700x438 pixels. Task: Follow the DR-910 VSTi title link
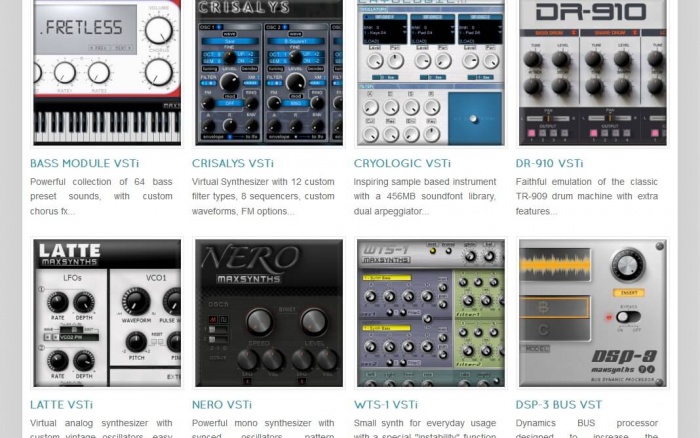click(549, 163)
